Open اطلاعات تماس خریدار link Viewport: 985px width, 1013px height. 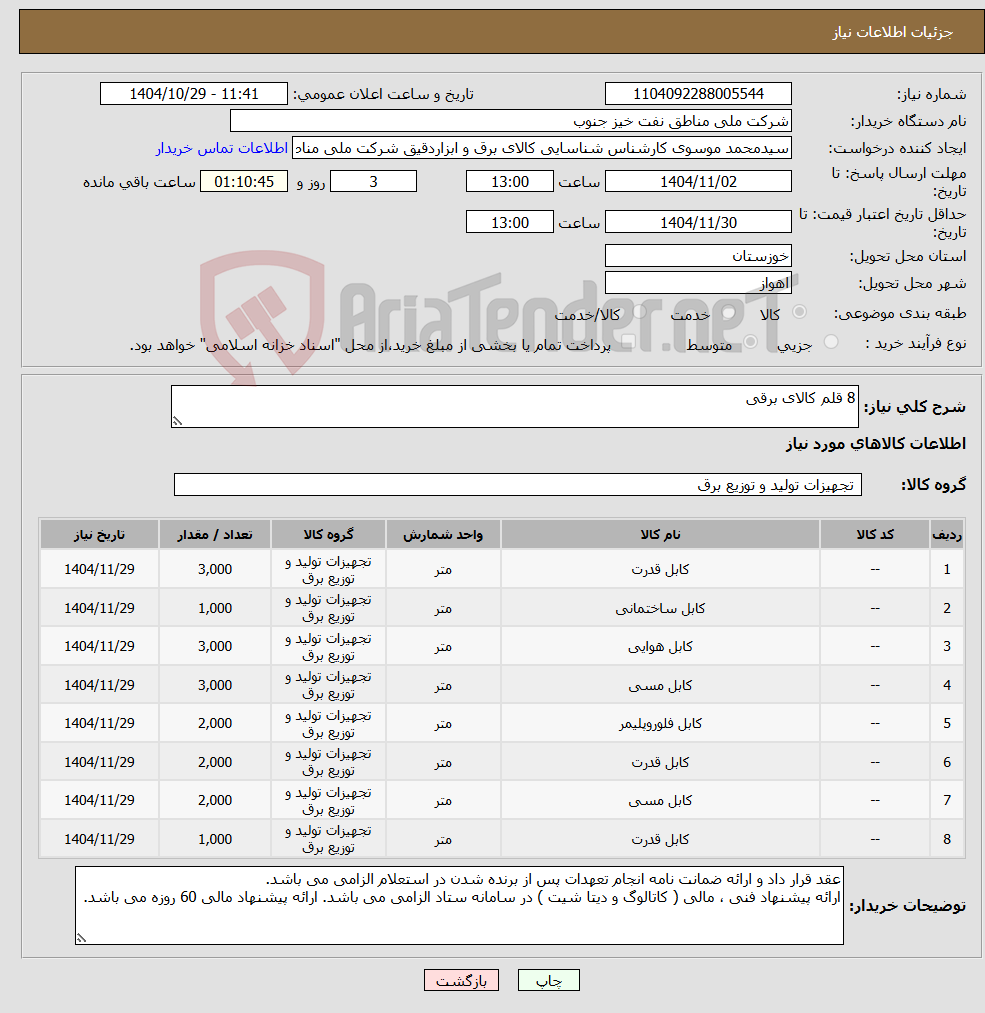click(x=222, y=148)
